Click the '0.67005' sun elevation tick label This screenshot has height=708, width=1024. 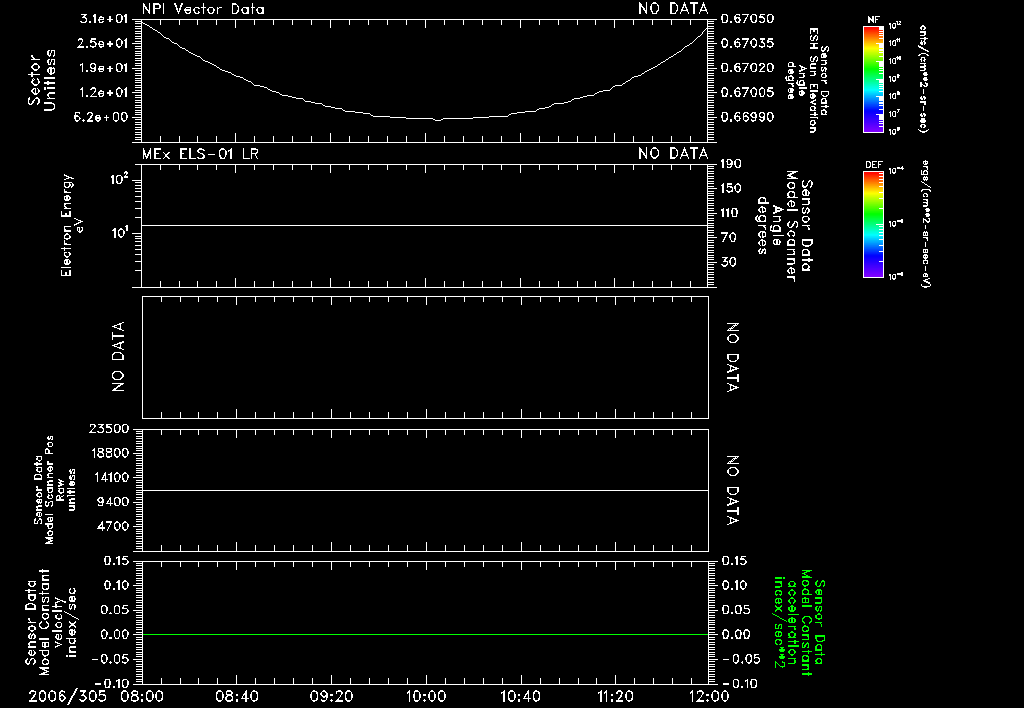747,93
